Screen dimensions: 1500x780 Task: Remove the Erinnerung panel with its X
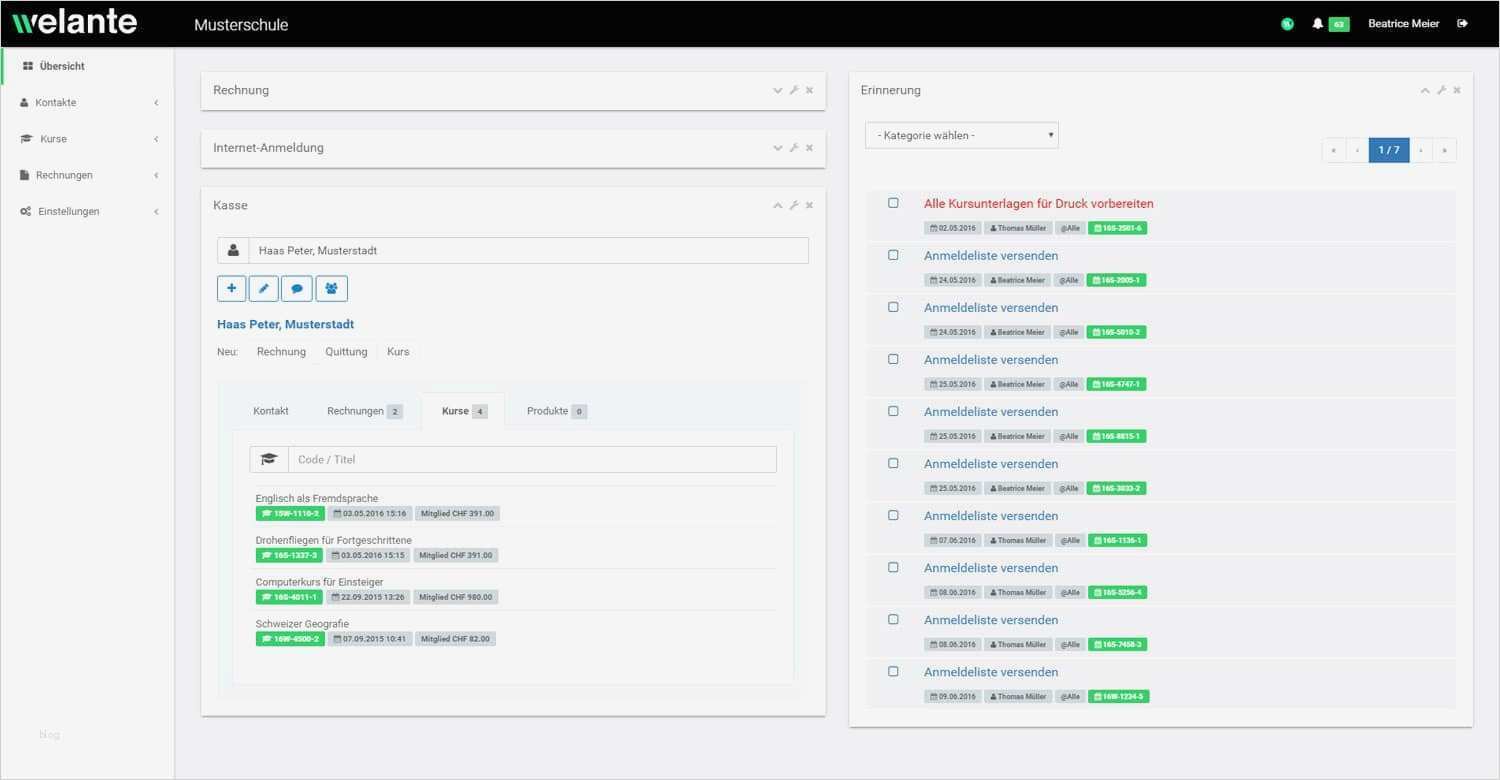(x=1457, y=90)
